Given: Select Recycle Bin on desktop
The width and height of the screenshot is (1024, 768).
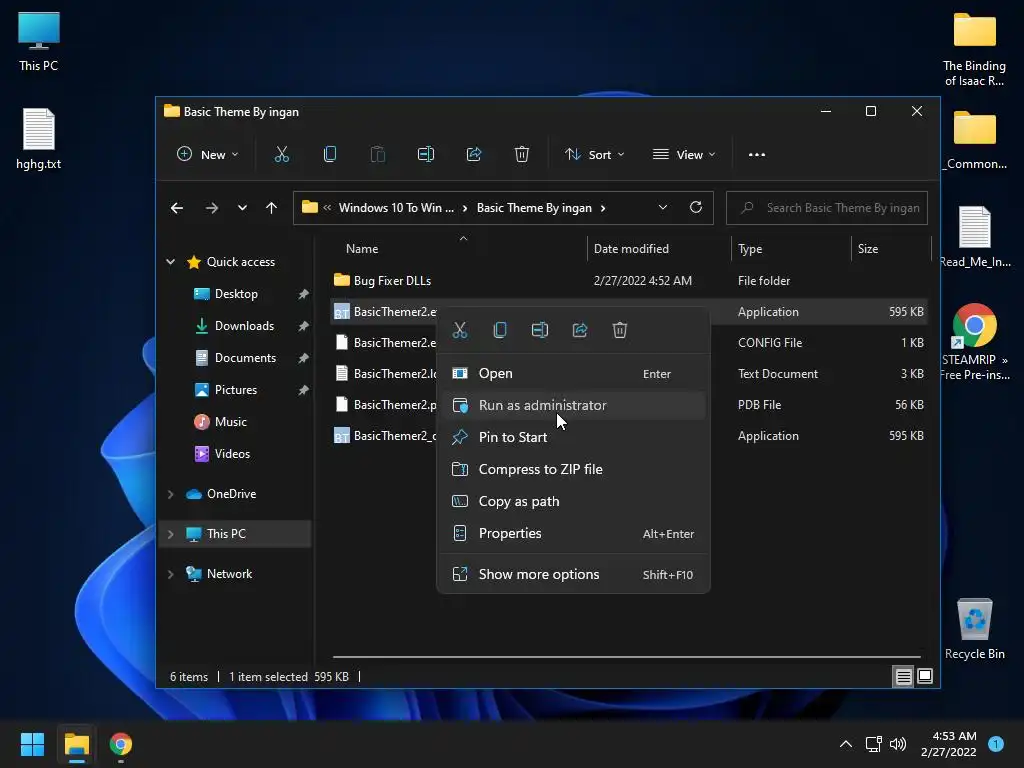Looking at the screenshot, I should click(x=974, y=628).
